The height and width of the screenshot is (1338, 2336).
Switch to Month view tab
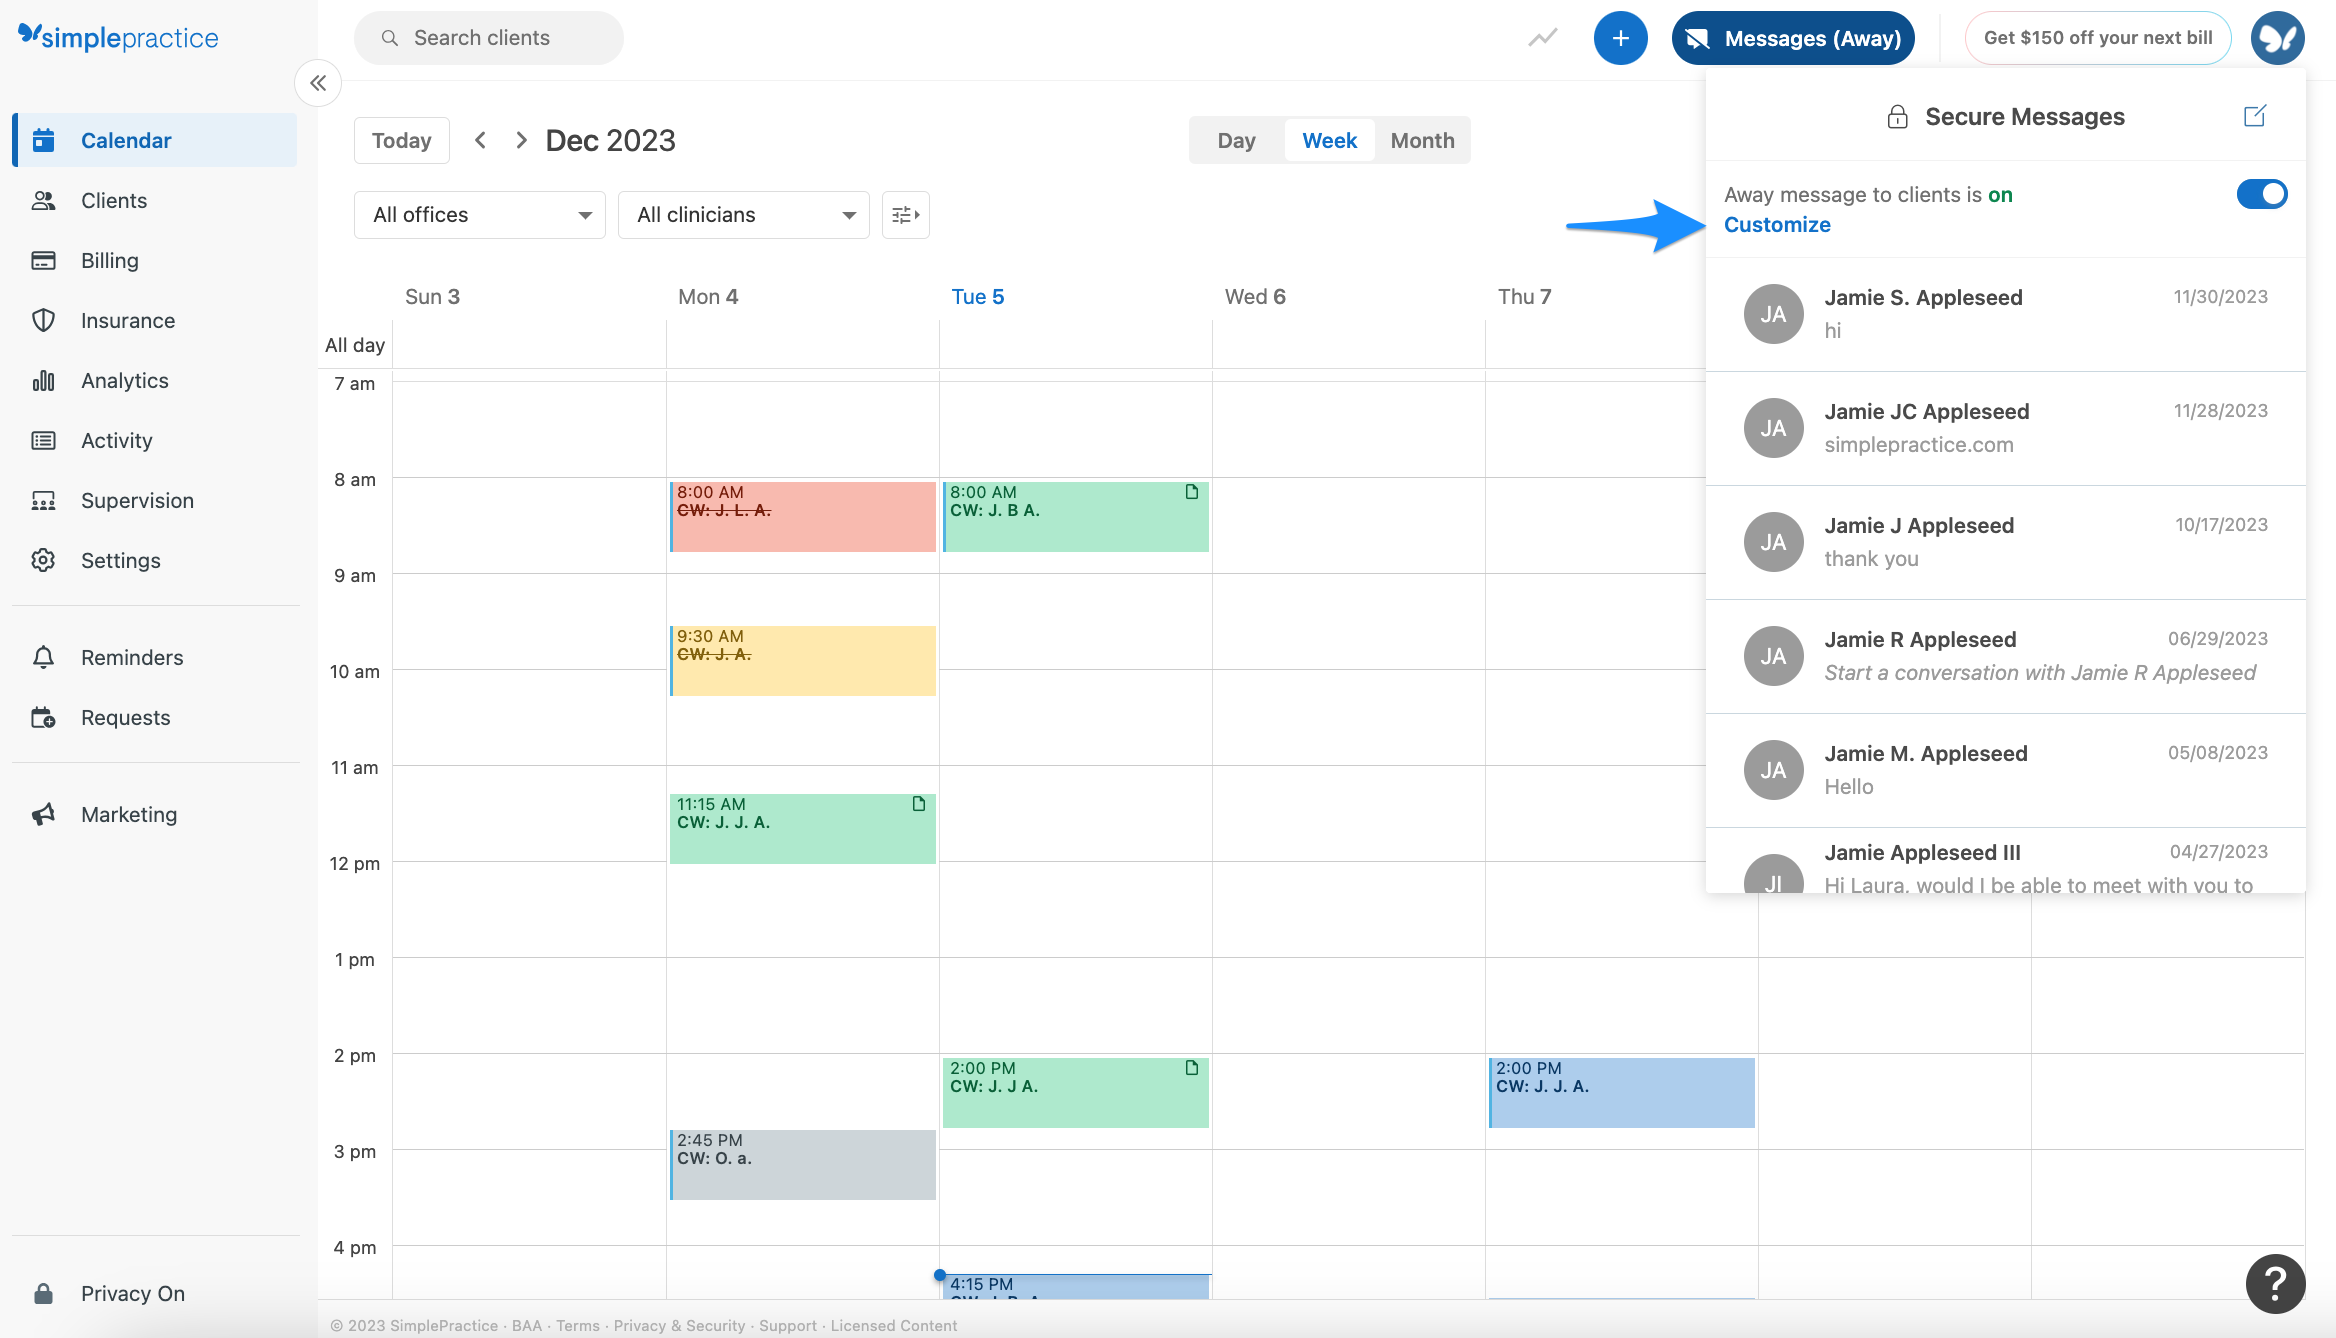1422,140
